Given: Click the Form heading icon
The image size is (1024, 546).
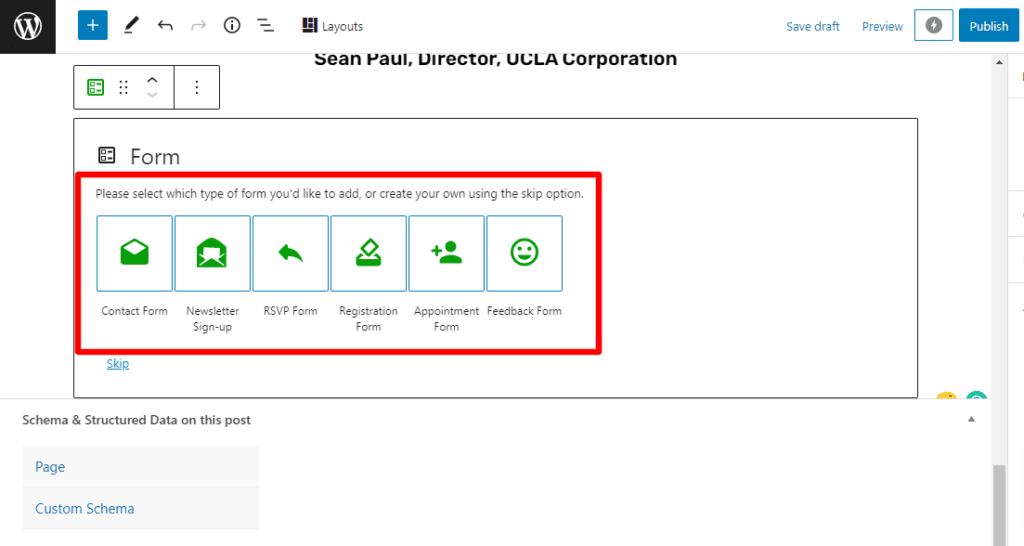Looking at the screenshot, I should pyautogui.click(x=106, y=155).
